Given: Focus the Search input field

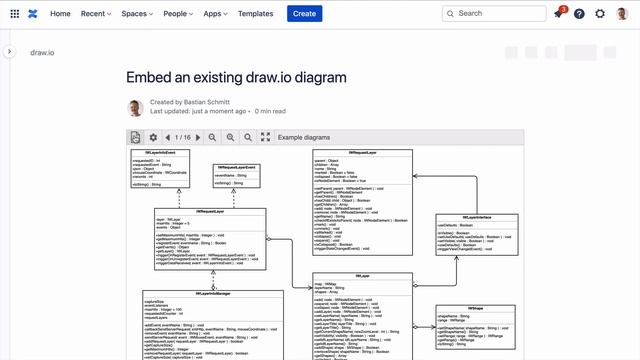Looking at the screenshot, I should coord(494,13).
